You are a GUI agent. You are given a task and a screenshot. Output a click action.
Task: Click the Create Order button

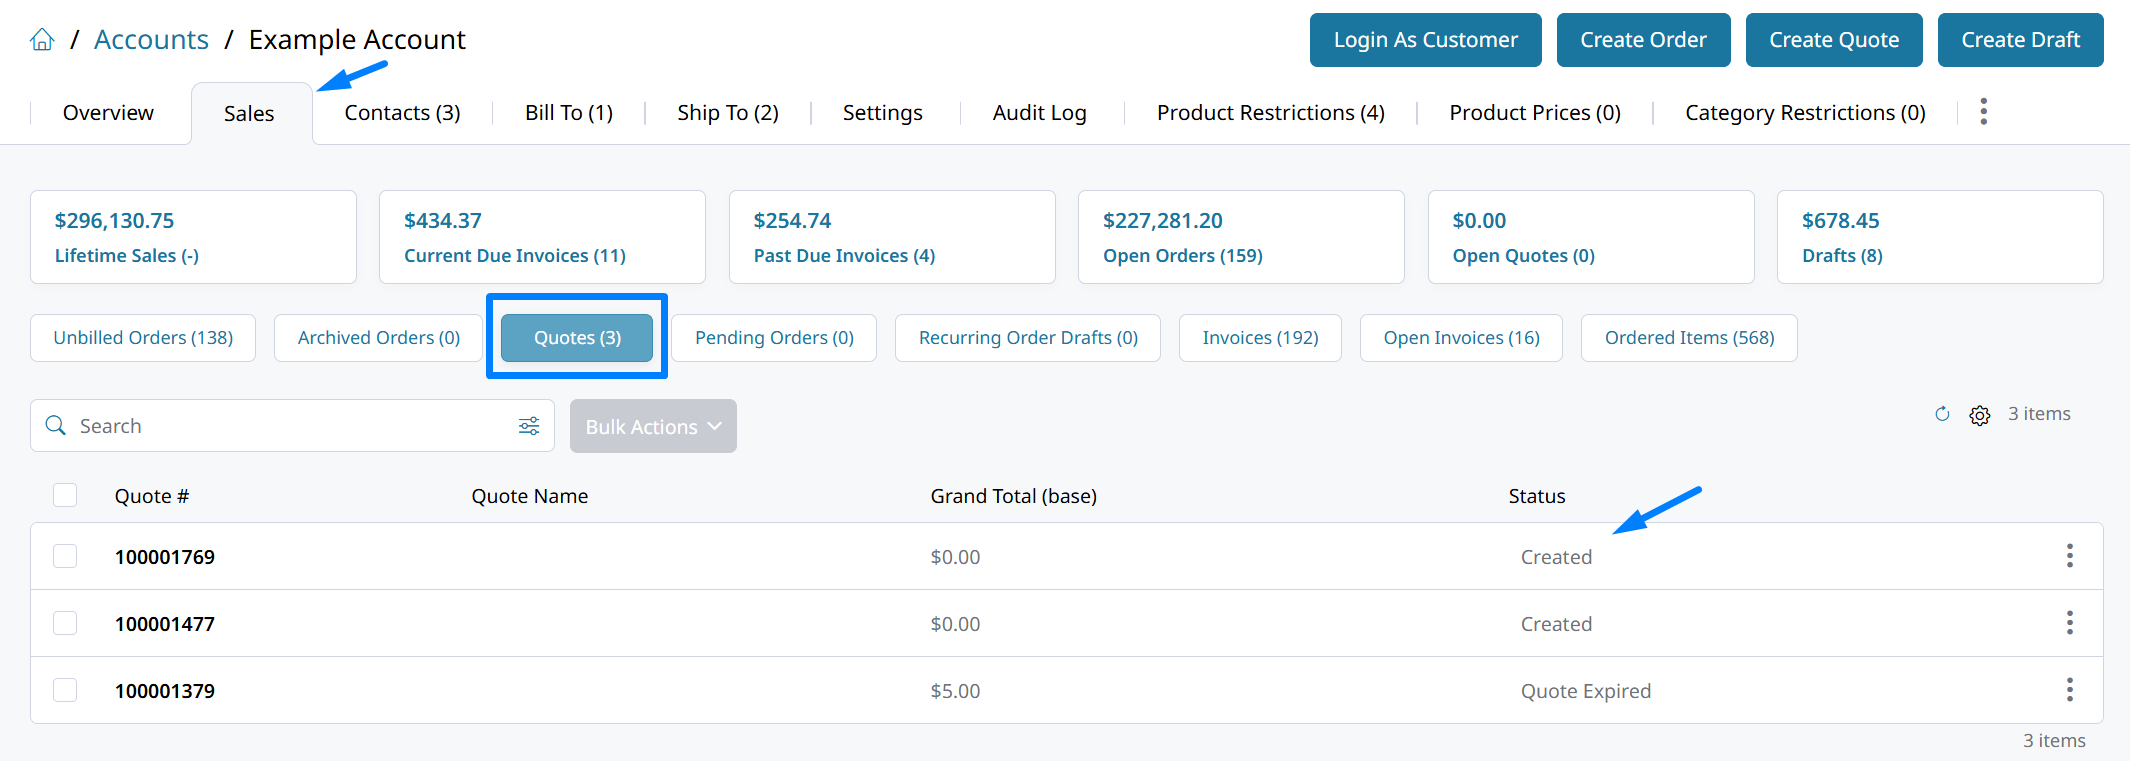[1644, 40]
